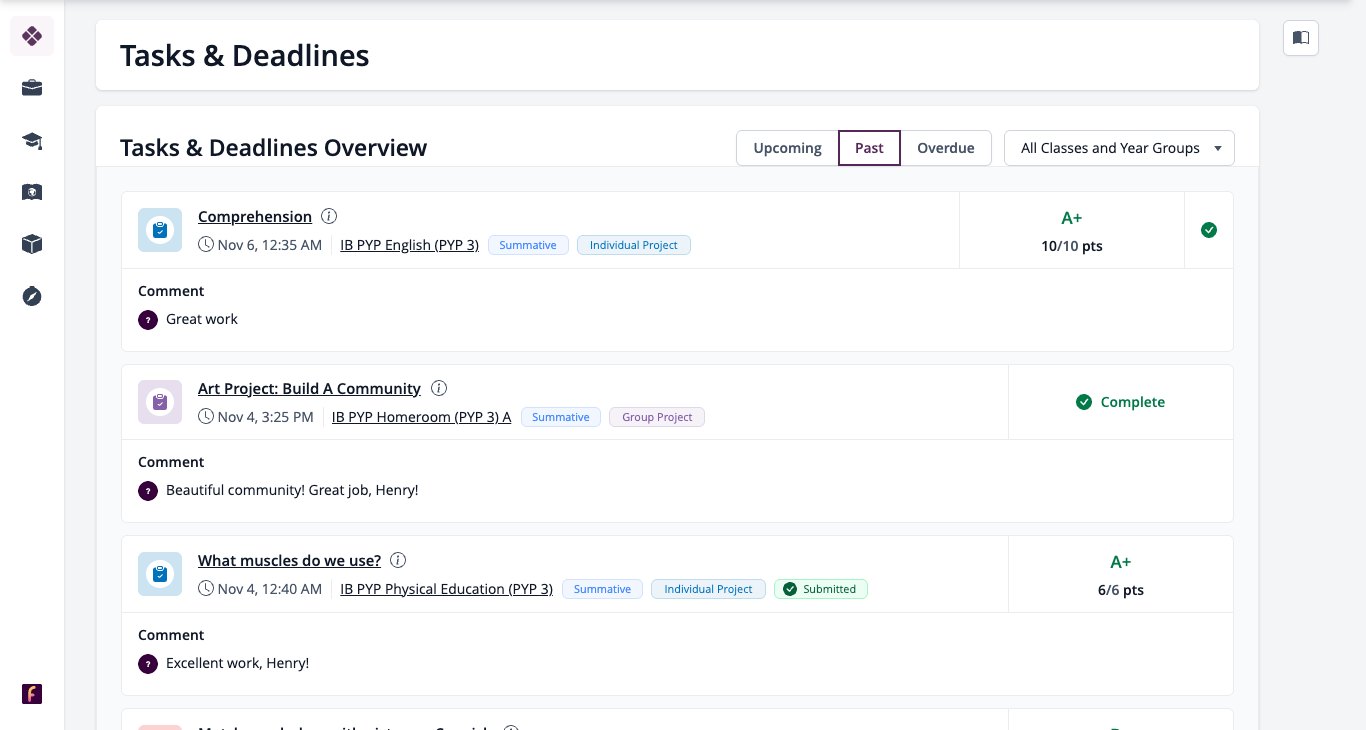Select the Past tab
This screenshot has height=730, width=1366.
click(869, 148)
